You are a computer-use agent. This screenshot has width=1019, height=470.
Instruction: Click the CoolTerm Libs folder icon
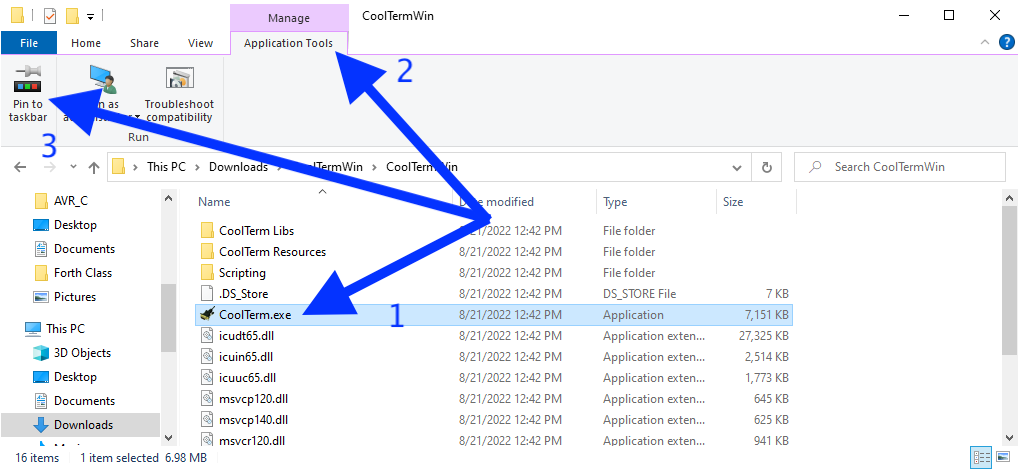click(x=207, y=231)
